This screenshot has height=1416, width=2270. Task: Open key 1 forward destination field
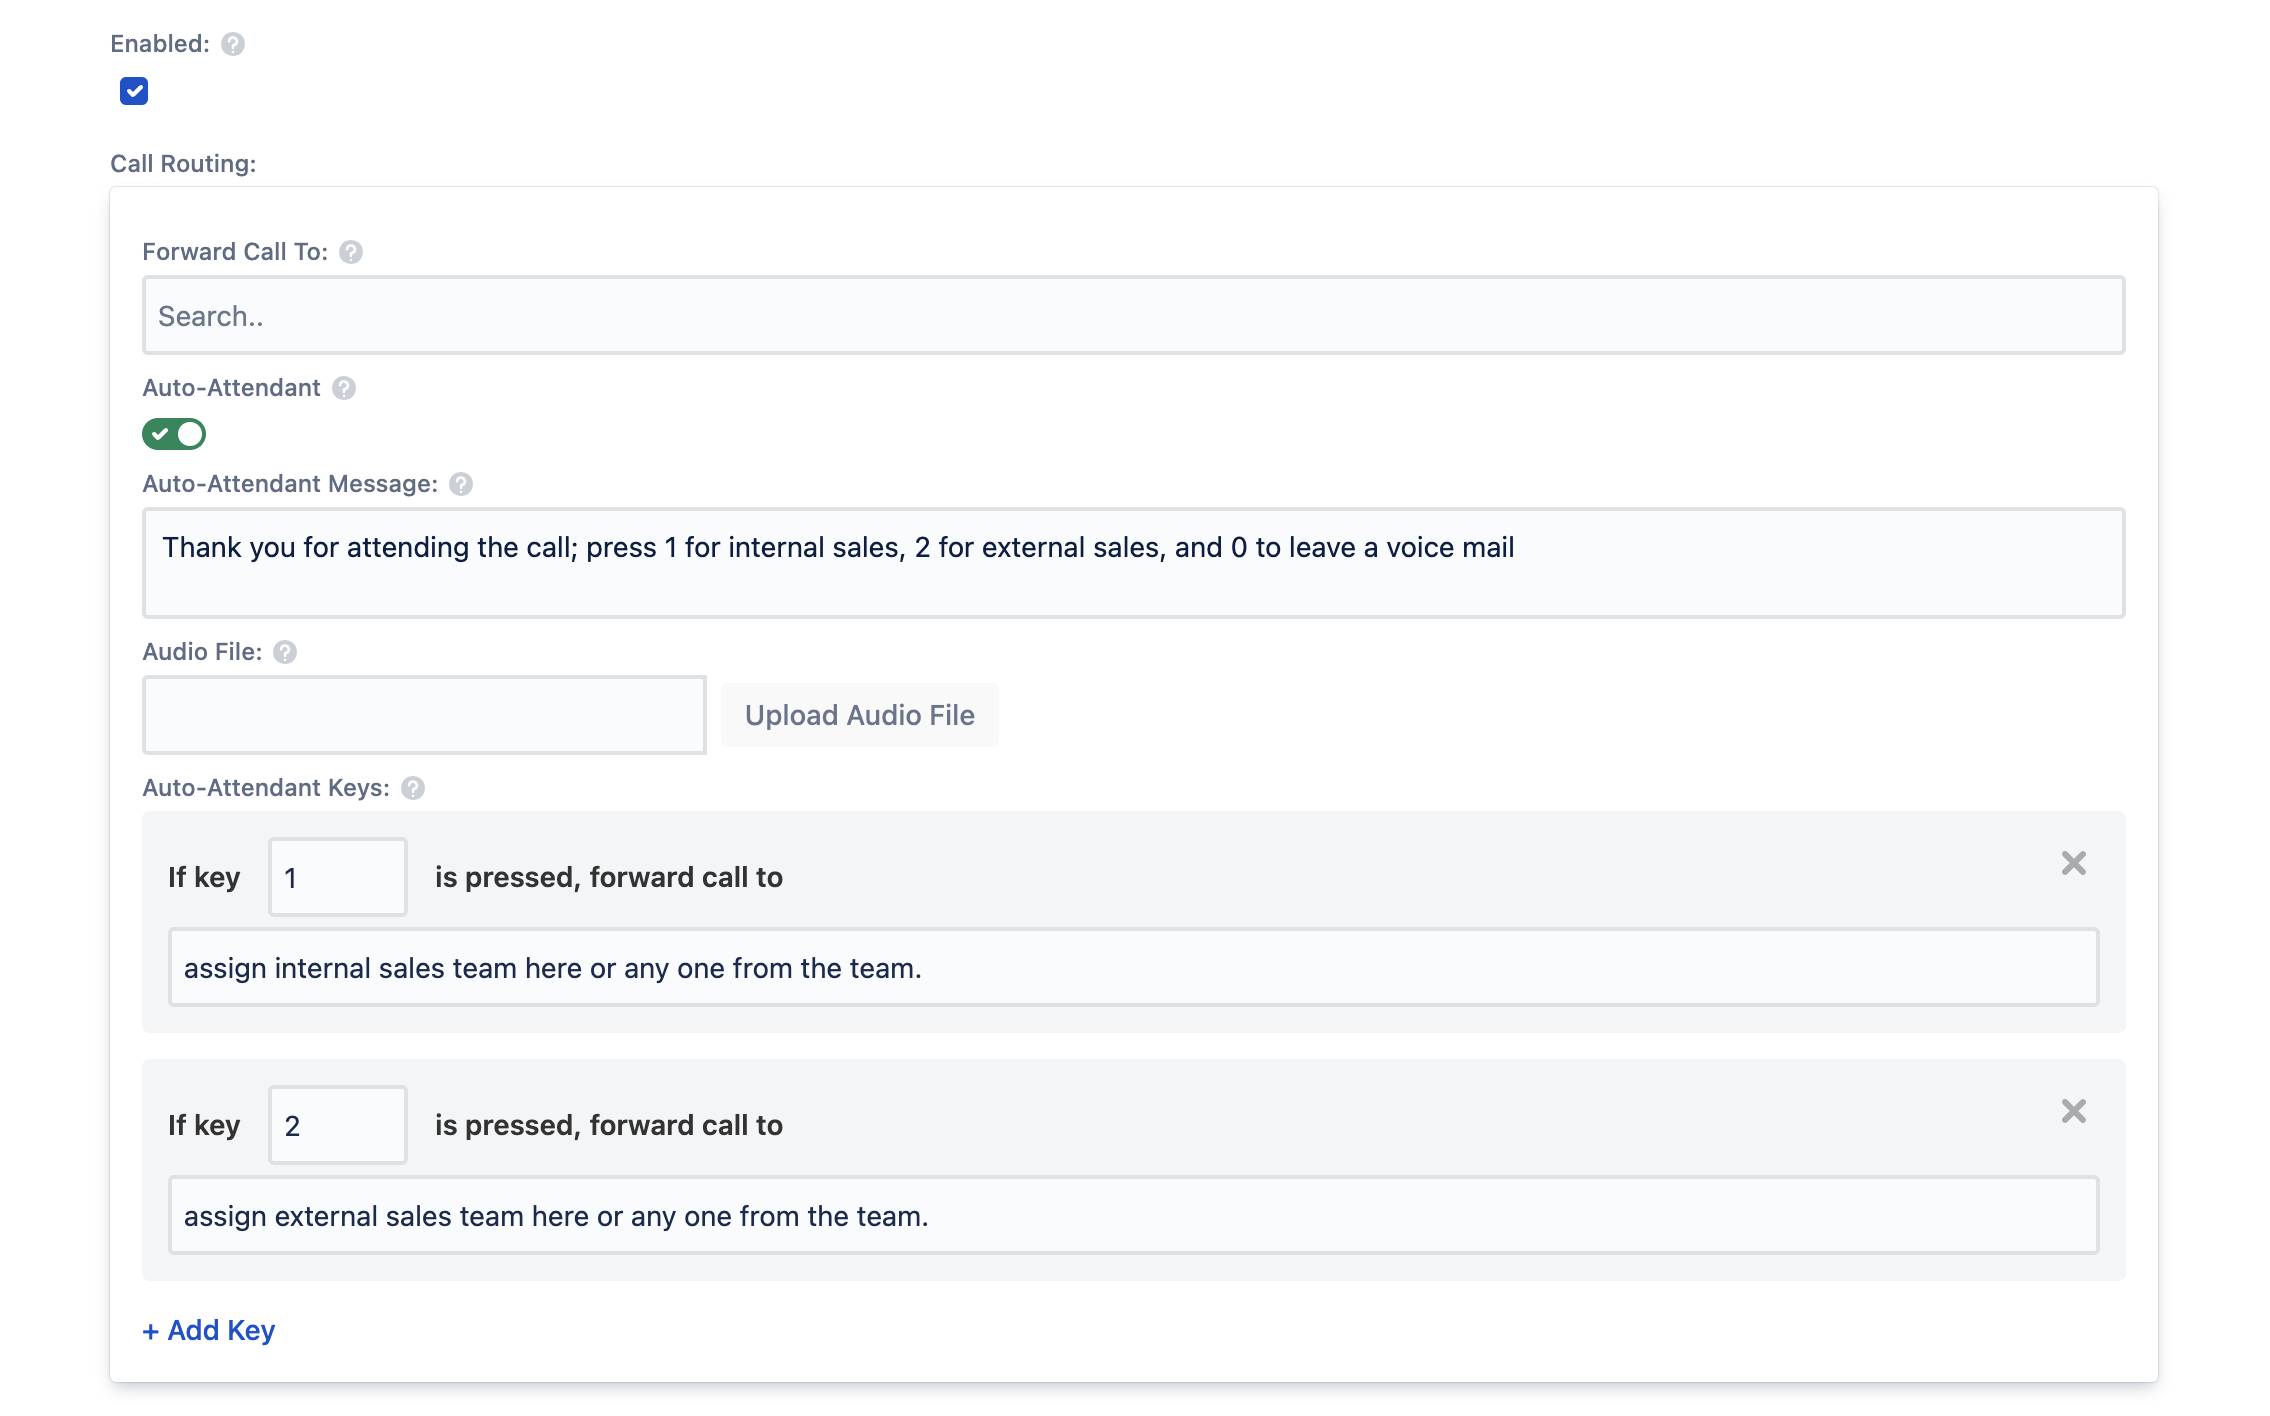click(x=1133, y=968)
